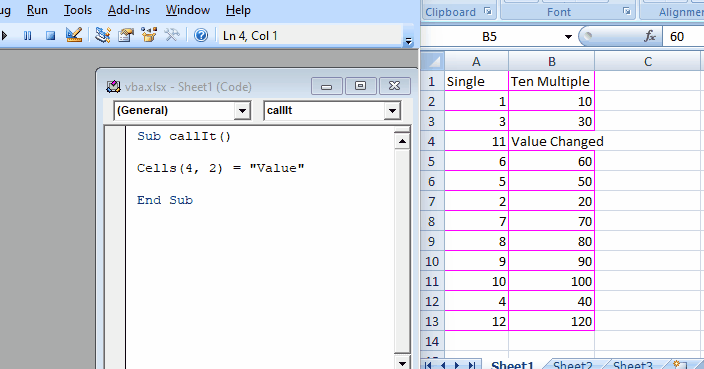Viewport: 704px width, 369px height.
Task: Expand the callIt procedure dropdown
Action: 392,110
